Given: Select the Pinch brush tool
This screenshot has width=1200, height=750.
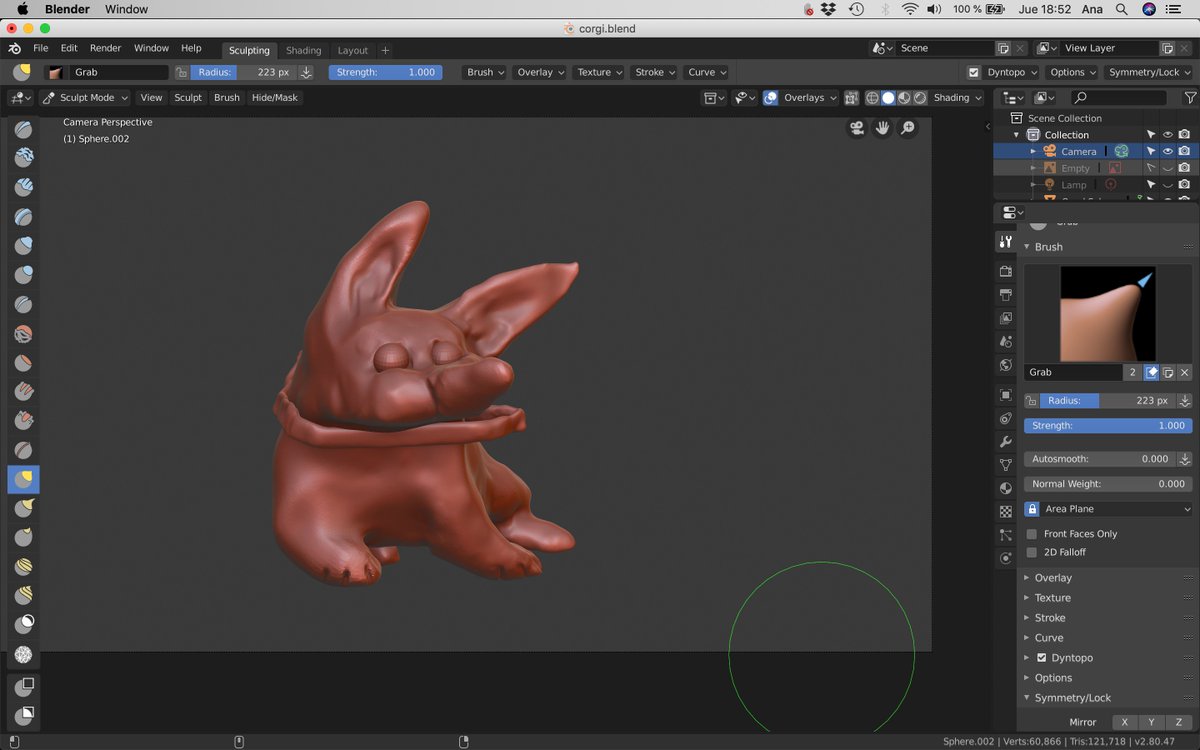Looking at the screenshot, I should click(23, 450).
